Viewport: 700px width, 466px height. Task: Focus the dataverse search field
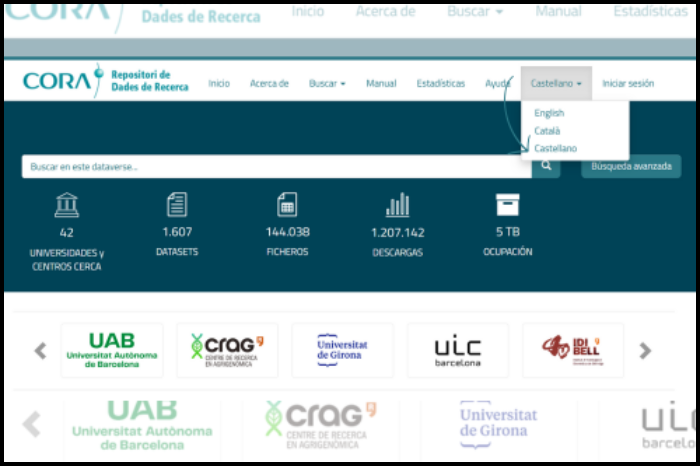point(276,166)
